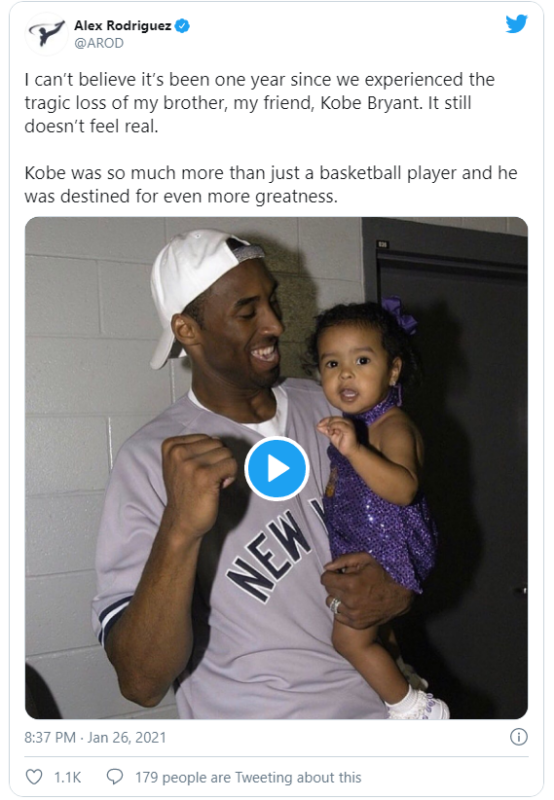Open the @AROD handle link
The image size is (554, 800).
pyautogui.click(x=99, y=43)
